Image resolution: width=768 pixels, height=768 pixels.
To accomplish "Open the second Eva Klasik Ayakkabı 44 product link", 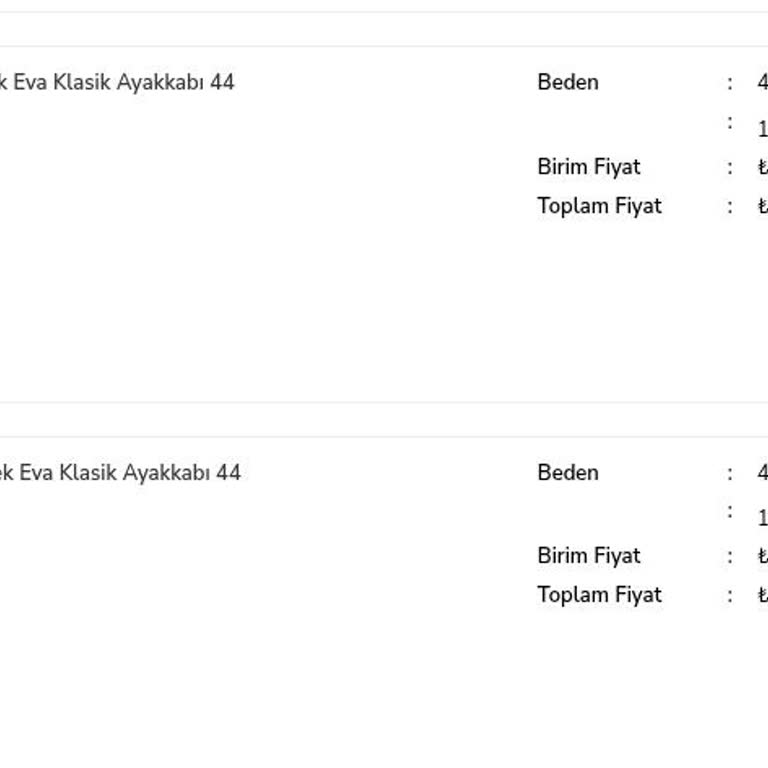I will click(120, 472).
